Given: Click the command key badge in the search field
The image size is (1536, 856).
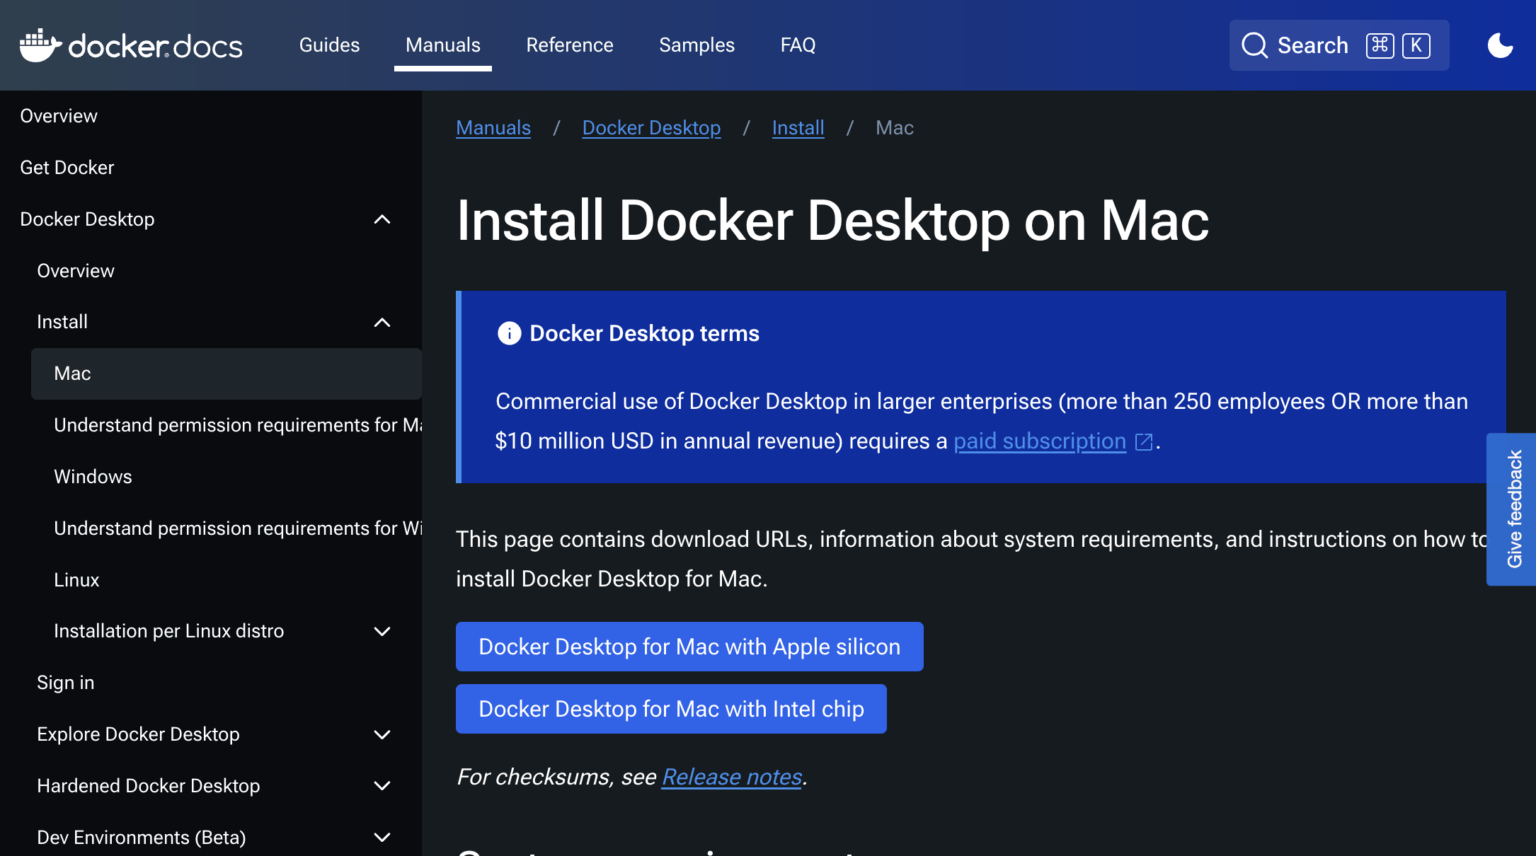Looking at the screenshot, I should pyautogui.click(x=1380, y=45).
